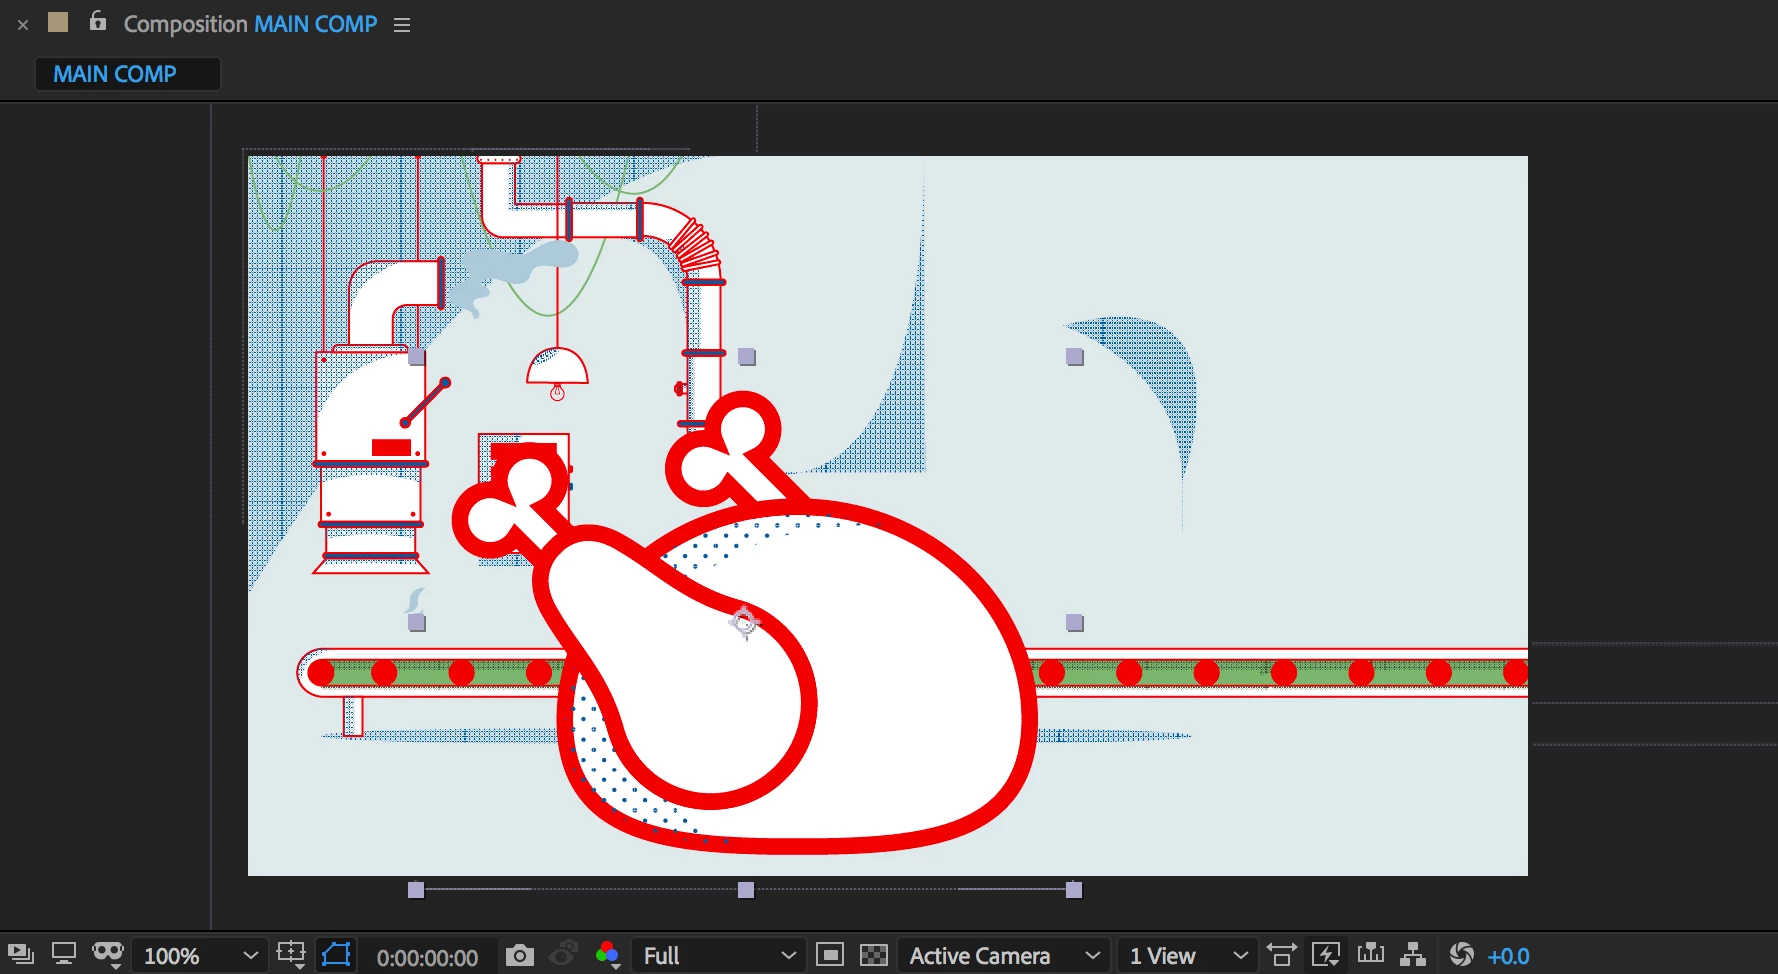Viewport: 1778px width, 974px height.
Task: Close the Composition panel tab
Action: [23, 25]
